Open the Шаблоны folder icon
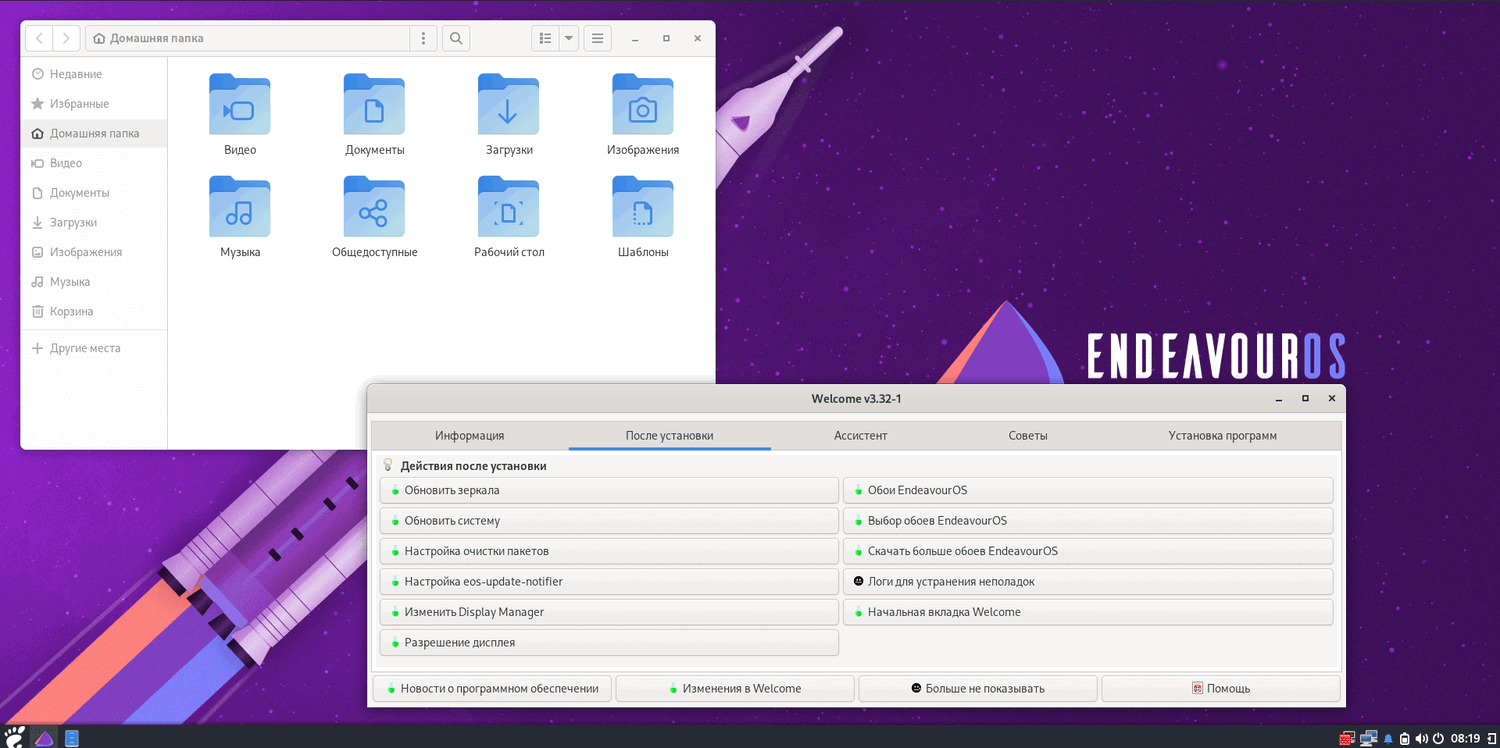 click(643, 207)
